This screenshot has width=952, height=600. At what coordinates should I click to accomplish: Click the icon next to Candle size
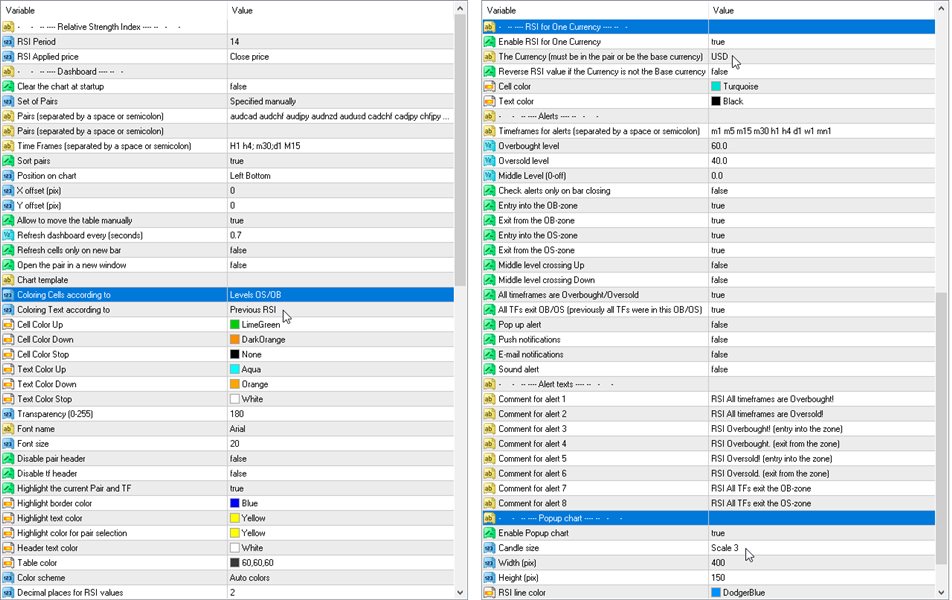tap(489, 548)
